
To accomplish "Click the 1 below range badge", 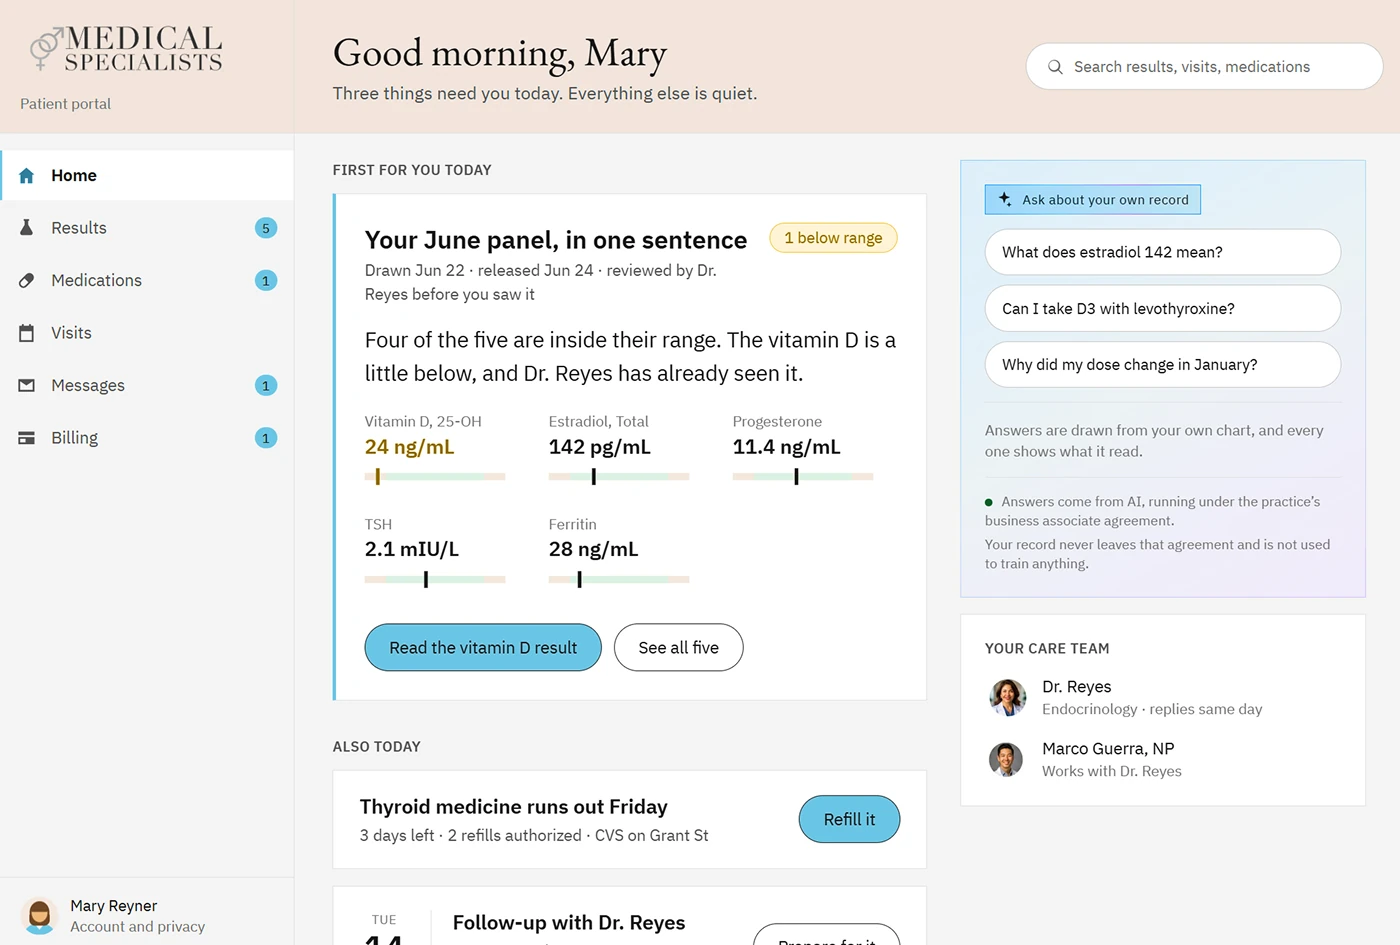I will (x=833, y=238).
